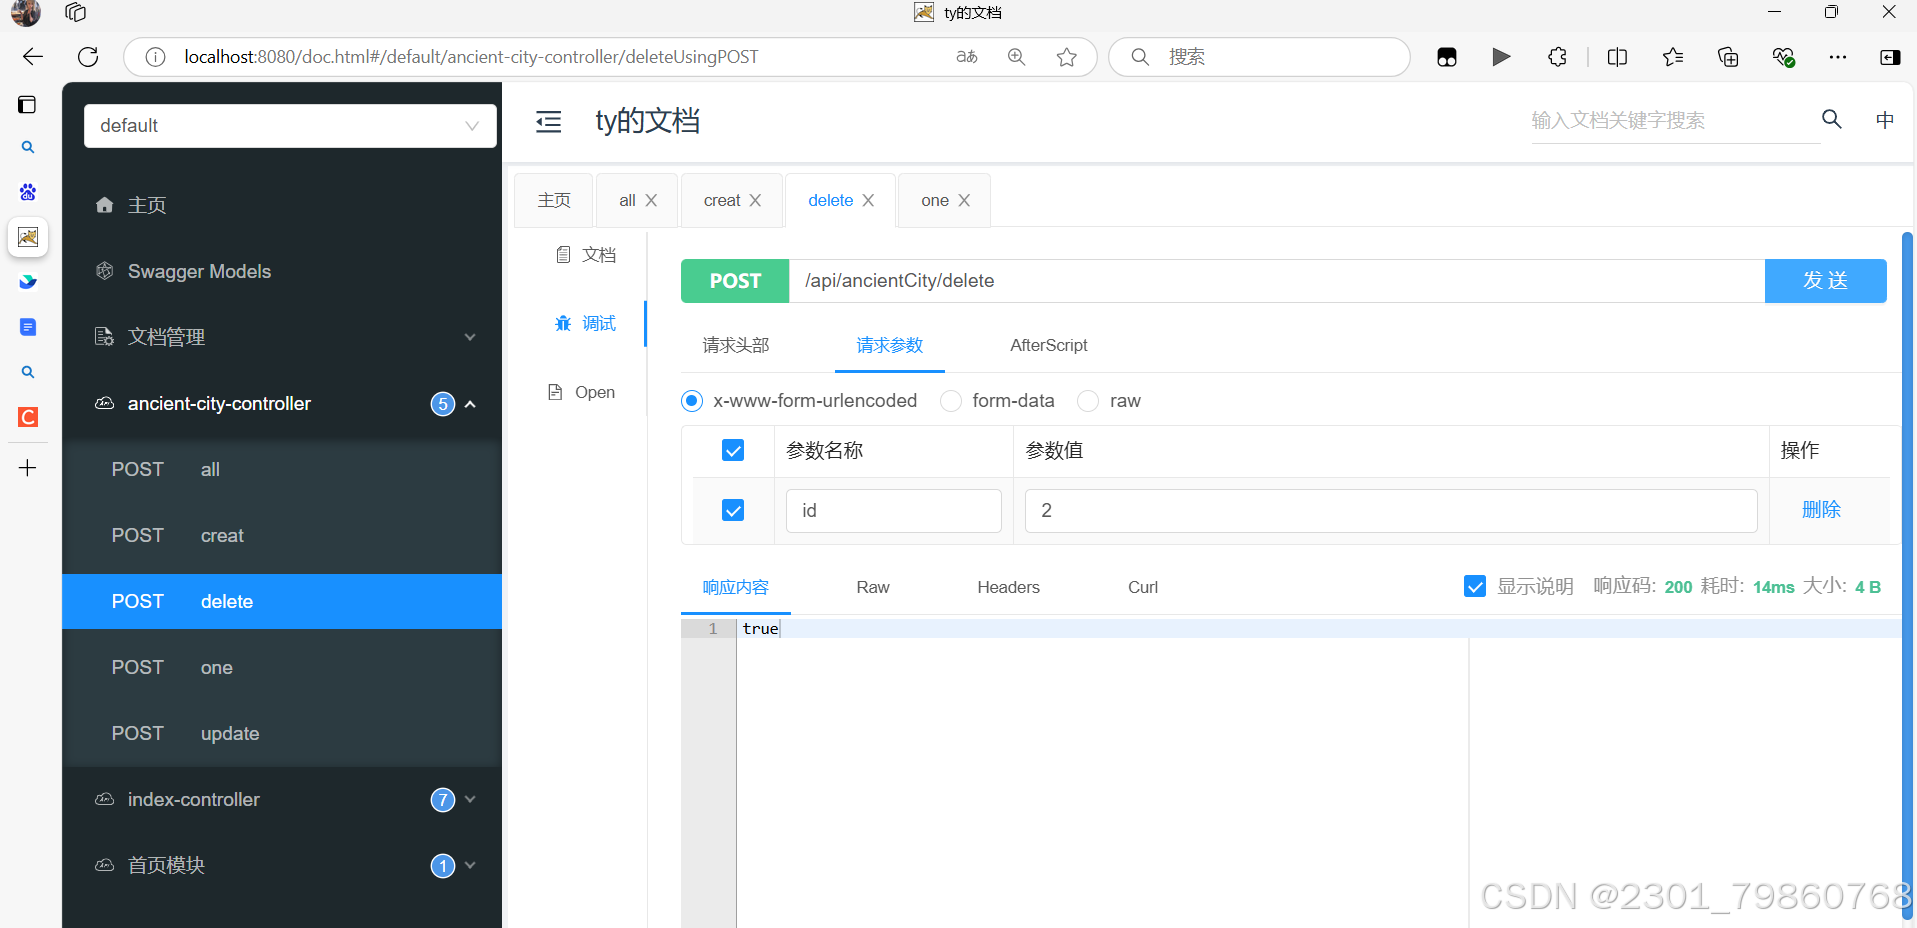Disable the 显示说明 checkbox
1917x928 pixels.
[1475, 586]
